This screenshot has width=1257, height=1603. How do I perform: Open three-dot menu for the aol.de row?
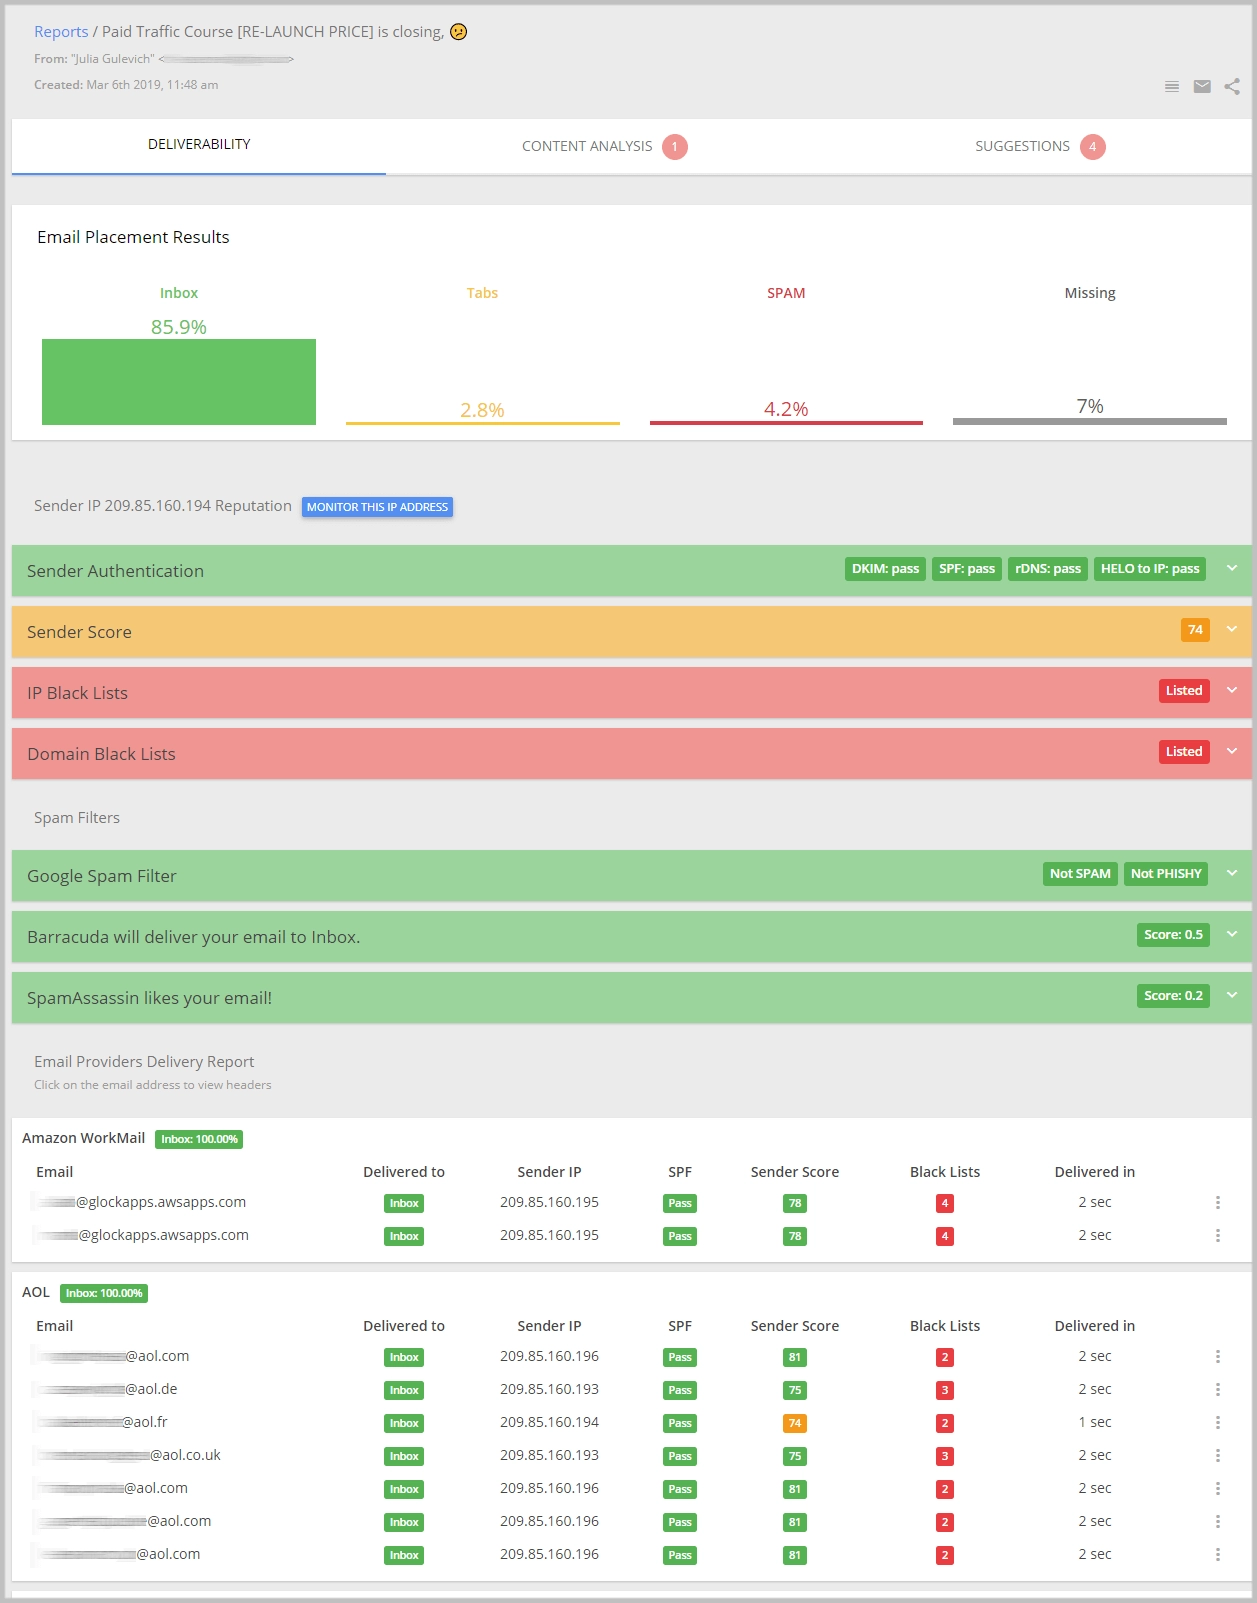click(1217, 1390)
